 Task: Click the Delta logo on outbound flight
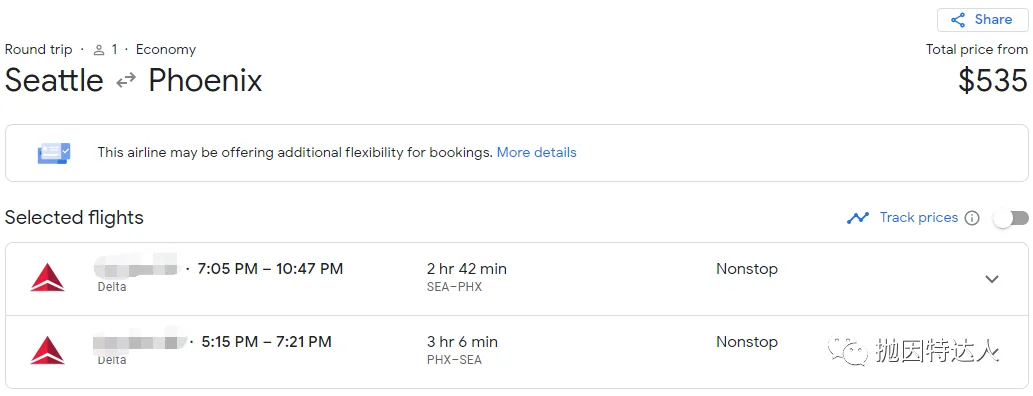point(47,277)
